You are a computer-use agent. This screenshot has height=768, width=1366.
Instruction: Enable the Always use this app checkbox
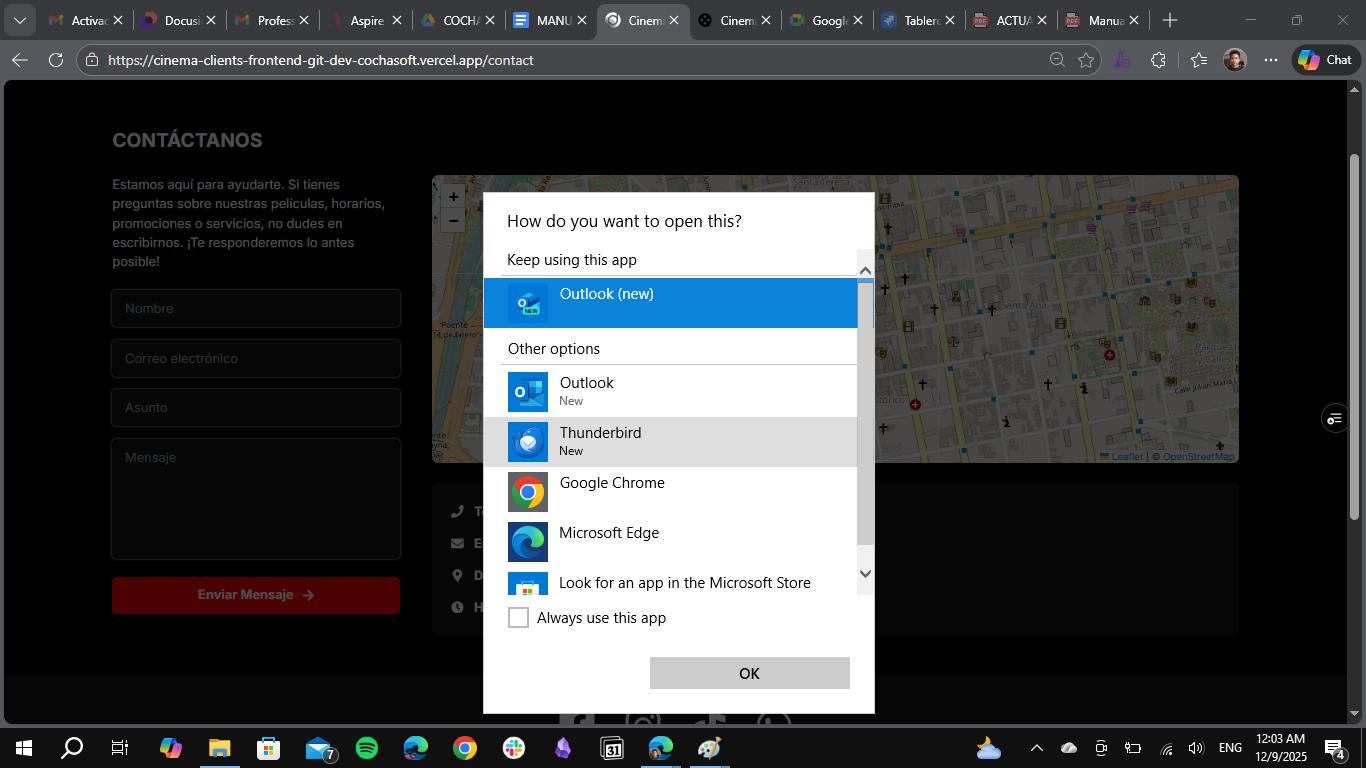click(518, 618)
